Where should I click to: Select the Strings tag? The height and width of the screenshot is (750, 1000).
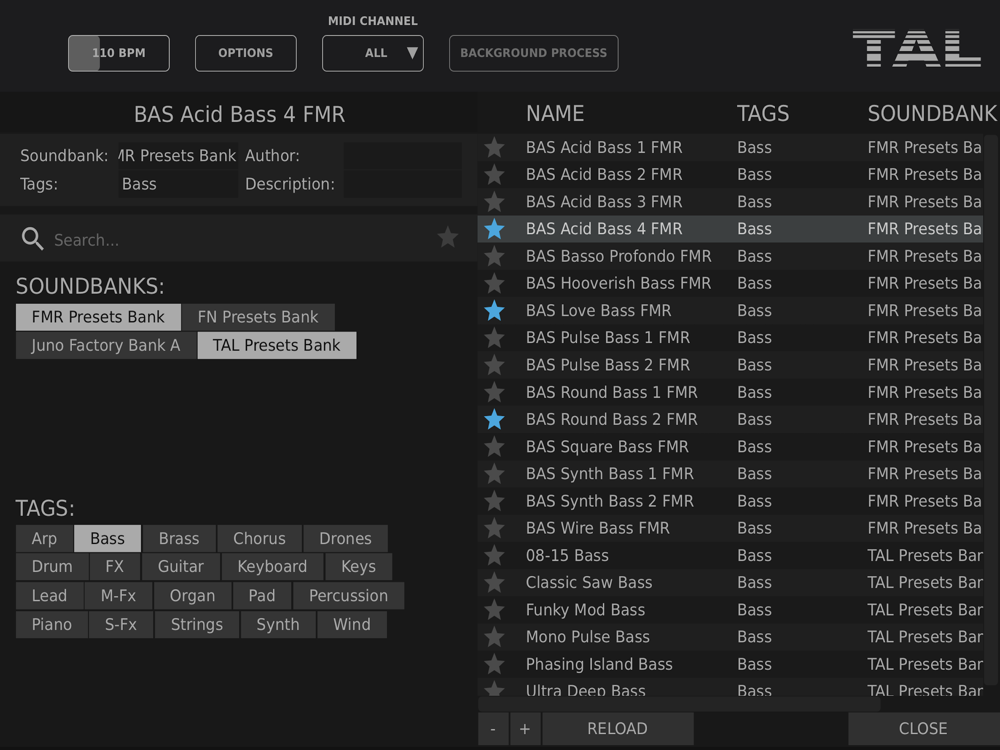[x=196, y=624]
